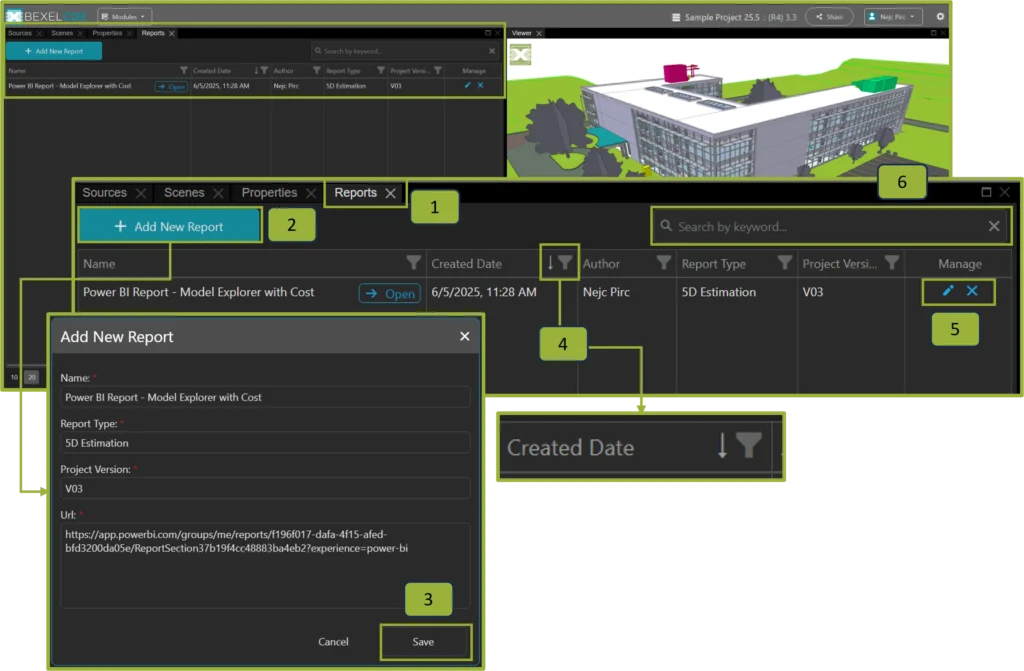Select page size 20 in the small top window

[x=31, y=377]
